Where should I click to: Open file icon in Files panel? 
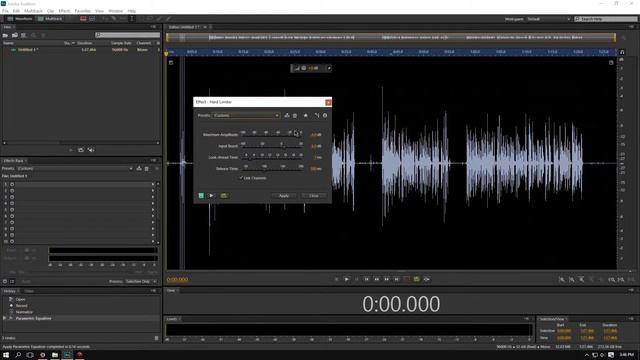coord(5,36)
